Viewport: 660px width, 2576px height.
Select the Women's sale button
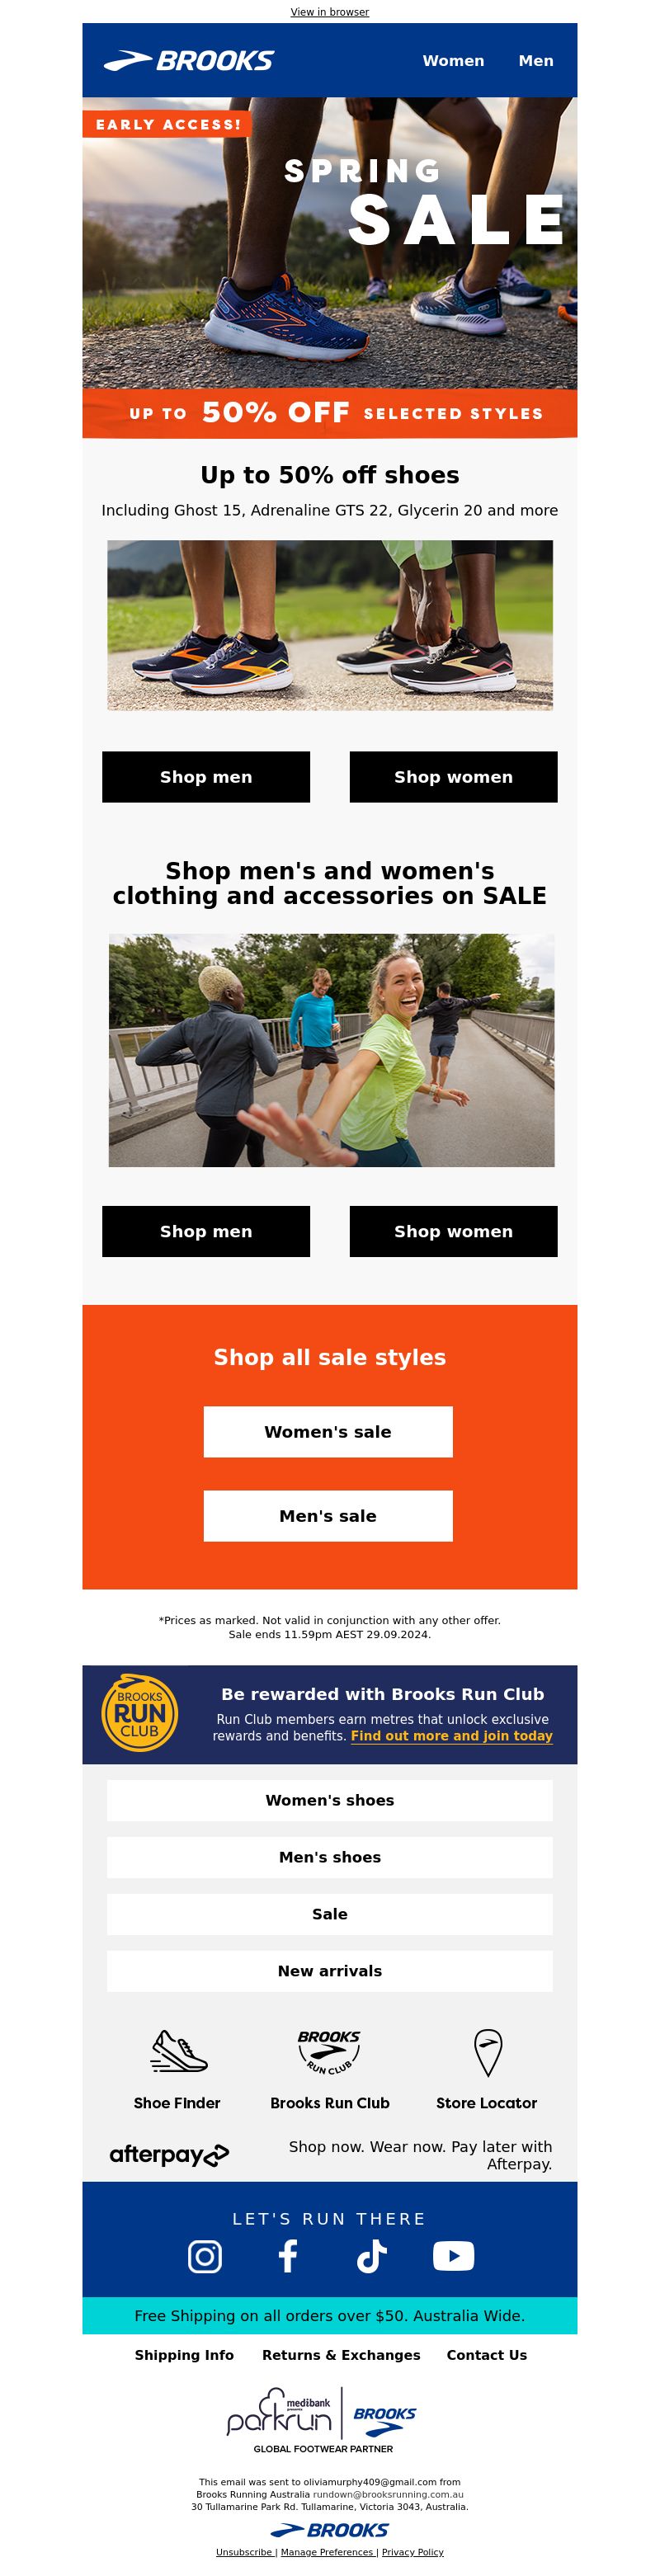tap(328, 1431)
